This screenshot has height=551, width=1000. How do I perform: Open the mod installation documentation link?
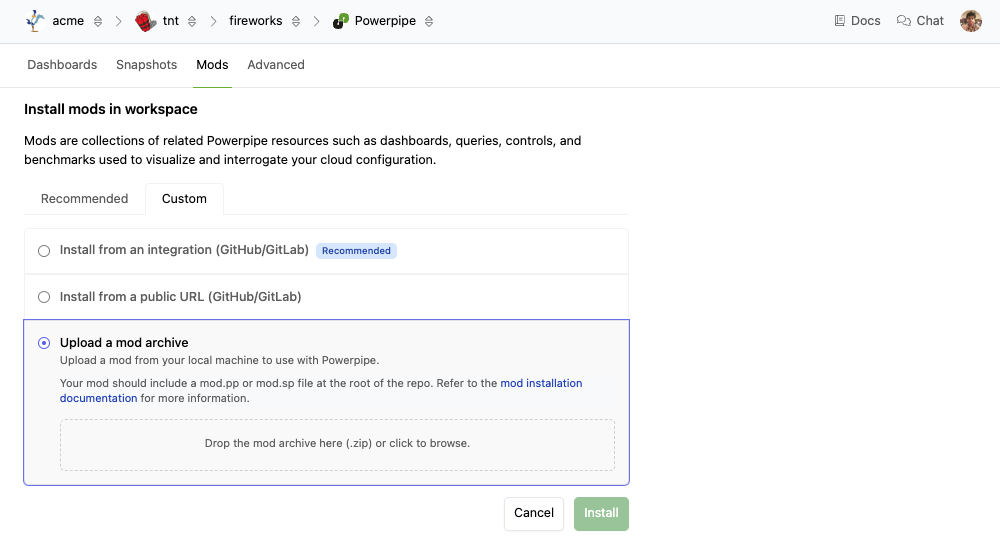click(541, 384)
